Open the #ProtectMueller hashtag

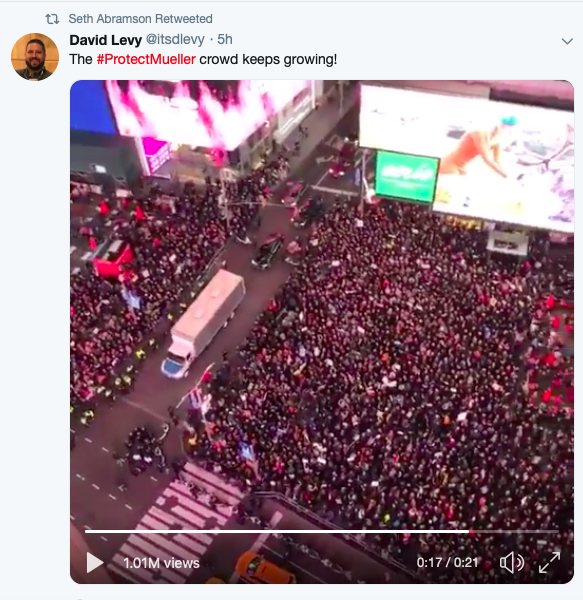click(146, 59)
